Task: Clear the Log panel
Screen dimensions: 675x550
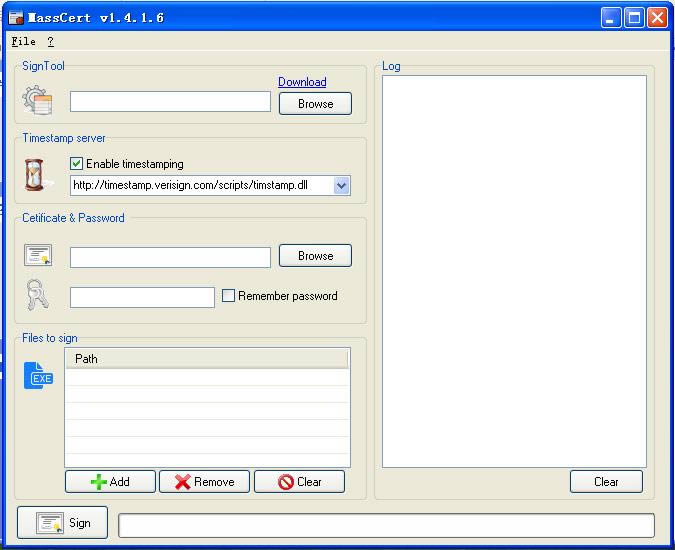Action: pos(606,481)
